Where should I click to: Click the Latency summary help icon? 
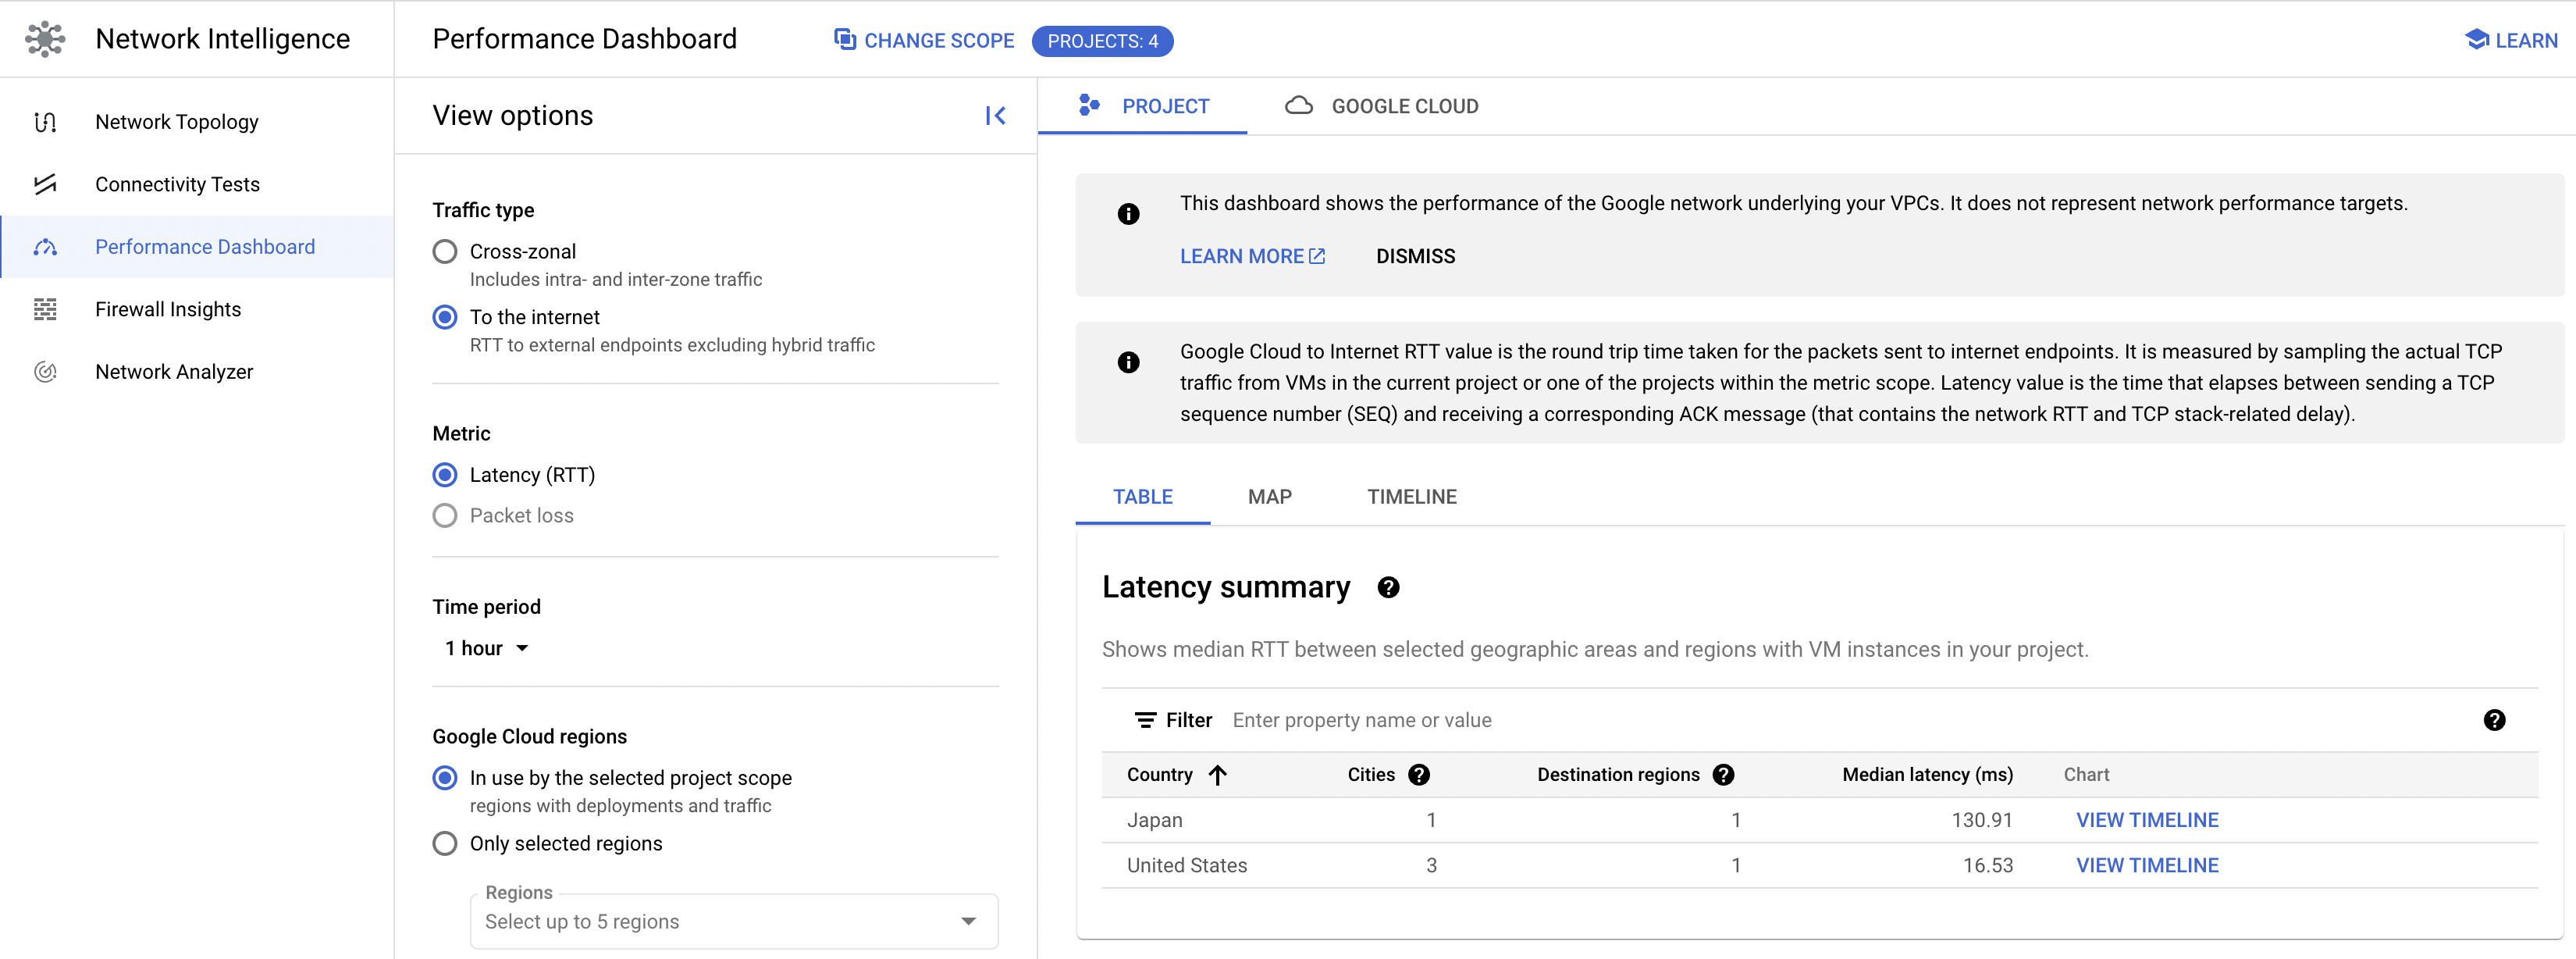(1387, 588)
